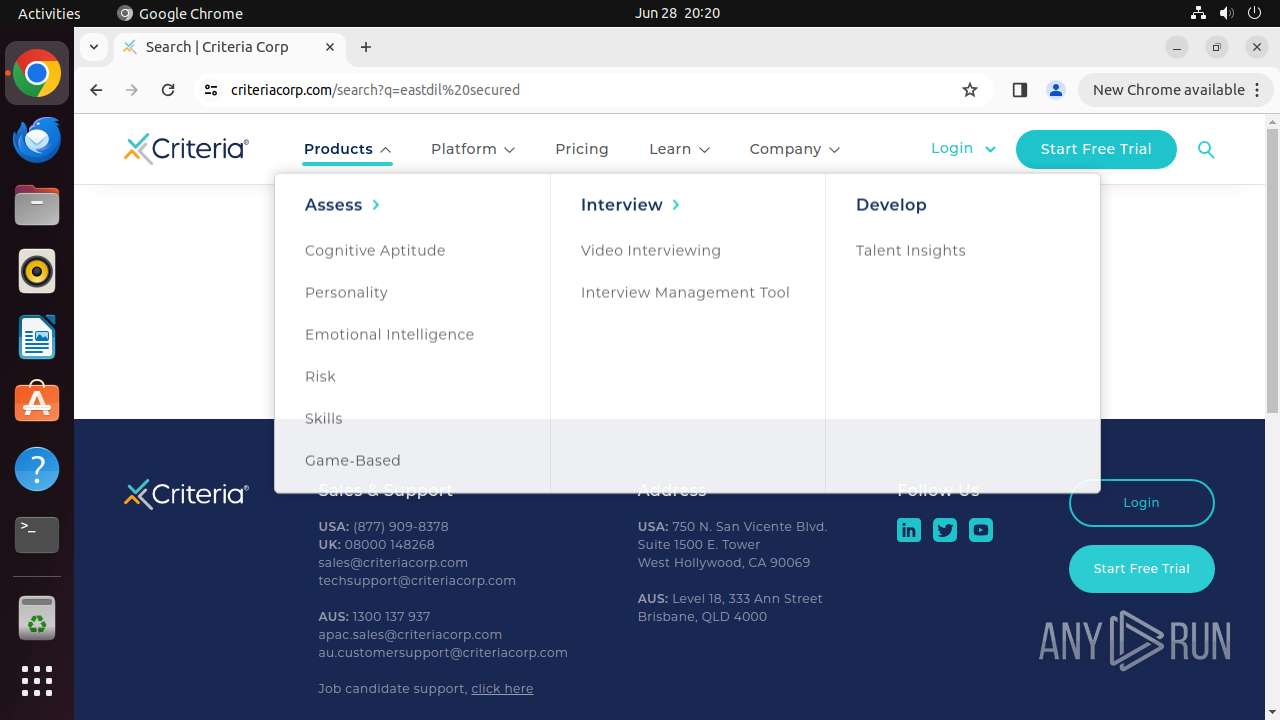The width and height of the screenshot is (1280, 720).
Task: Email apac.sales@criteriacorp.com link
Action: pyautogui.click(x=410, y=635)
